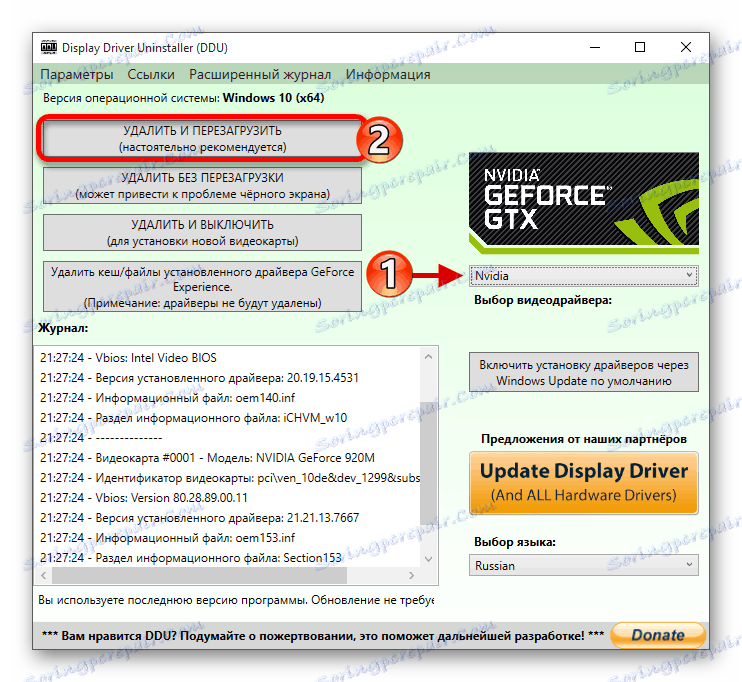
Task: Select log line 'NVIDIA GeForce 920M'
Action: [x=207, y=458]
